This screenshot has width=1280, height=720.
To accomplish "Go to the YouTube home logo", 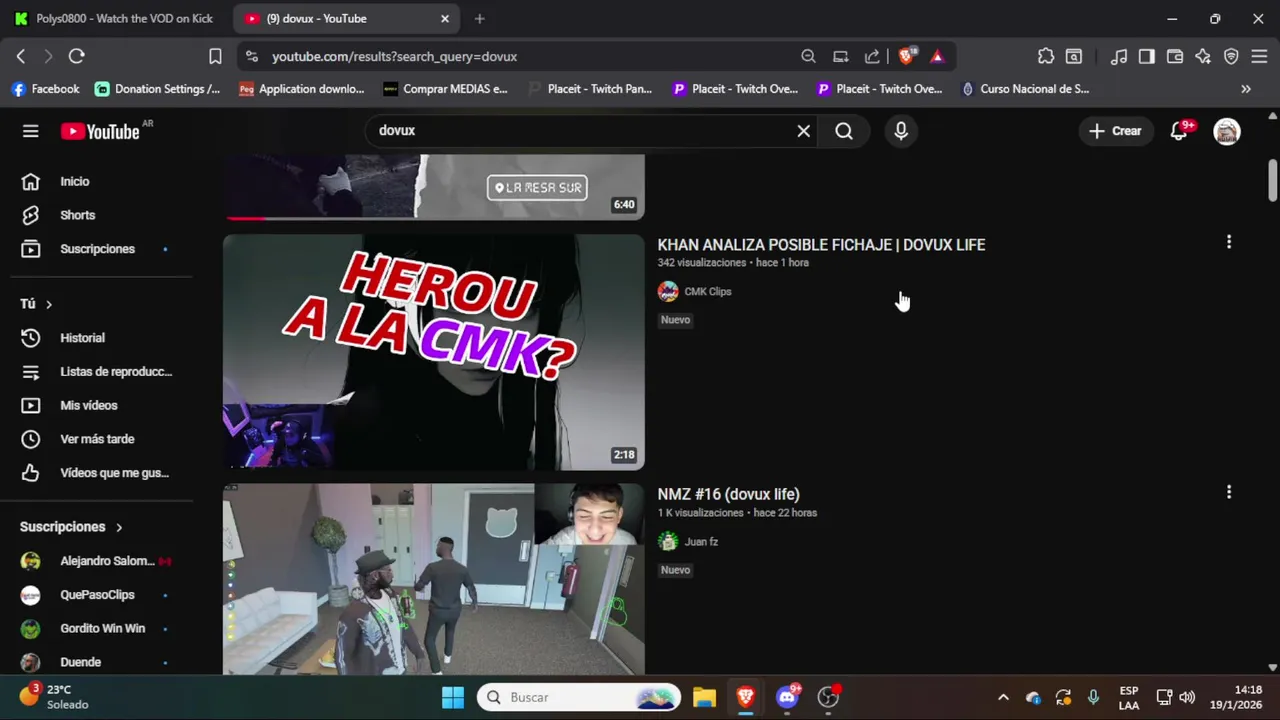I will coord(100,131).
